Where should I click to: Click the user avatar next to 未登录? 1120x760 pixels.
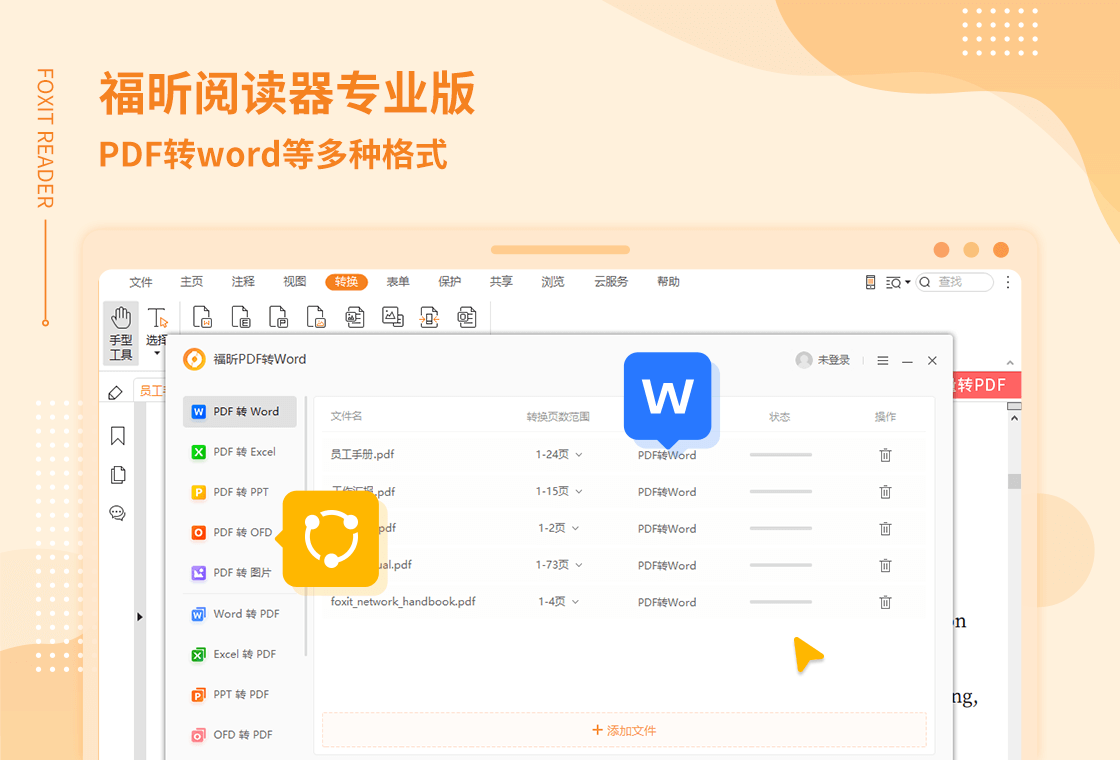click(804, 360)
